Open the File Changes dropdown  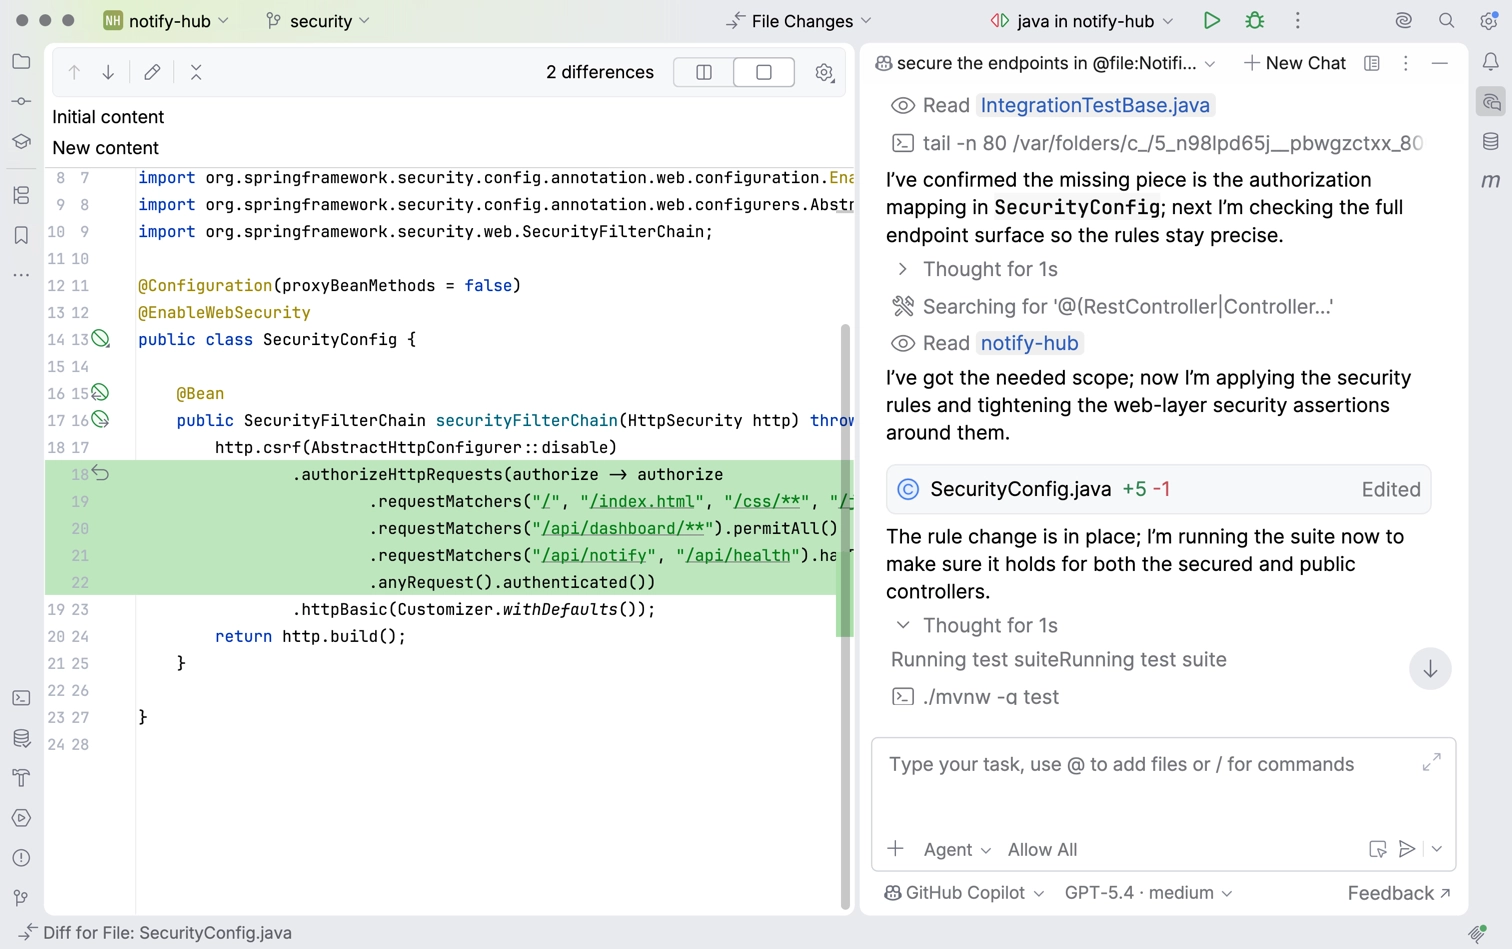pyautogui.click(x=799, y=21)
